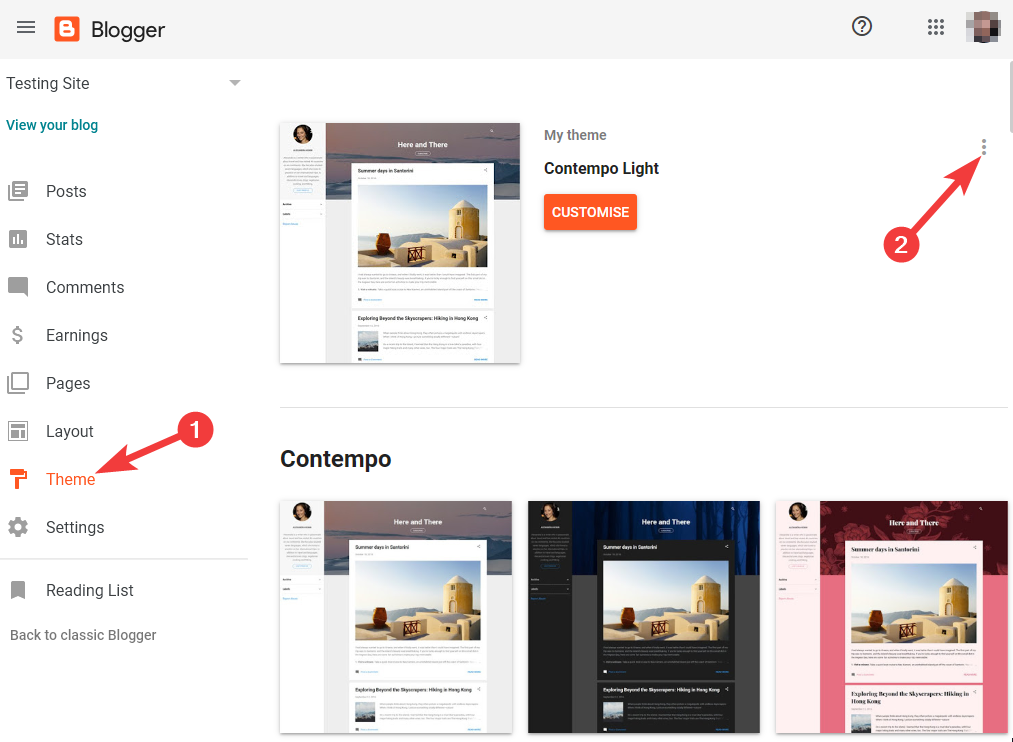1013x742 pixels.
Task: Click the View your blog link
Action: [x=52, y=125]
